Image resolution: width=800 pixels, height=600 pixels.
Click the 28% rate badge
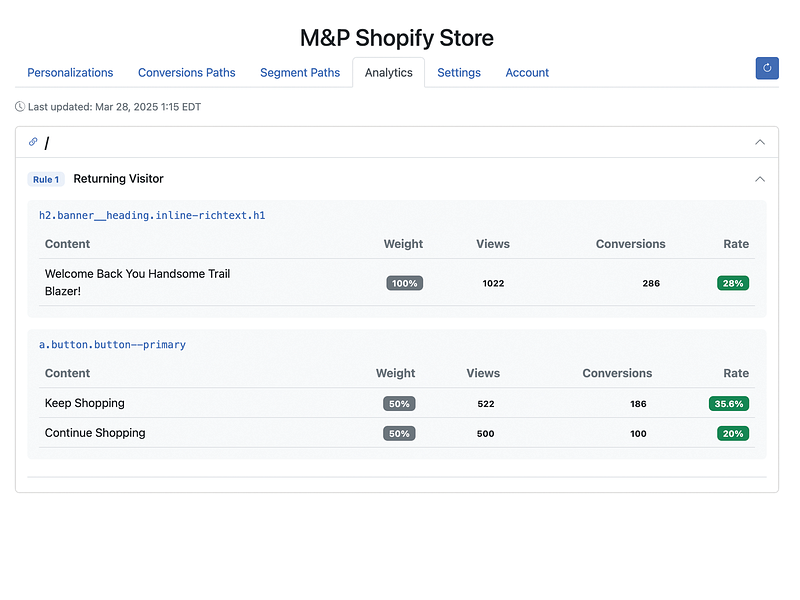pos(733,283)
